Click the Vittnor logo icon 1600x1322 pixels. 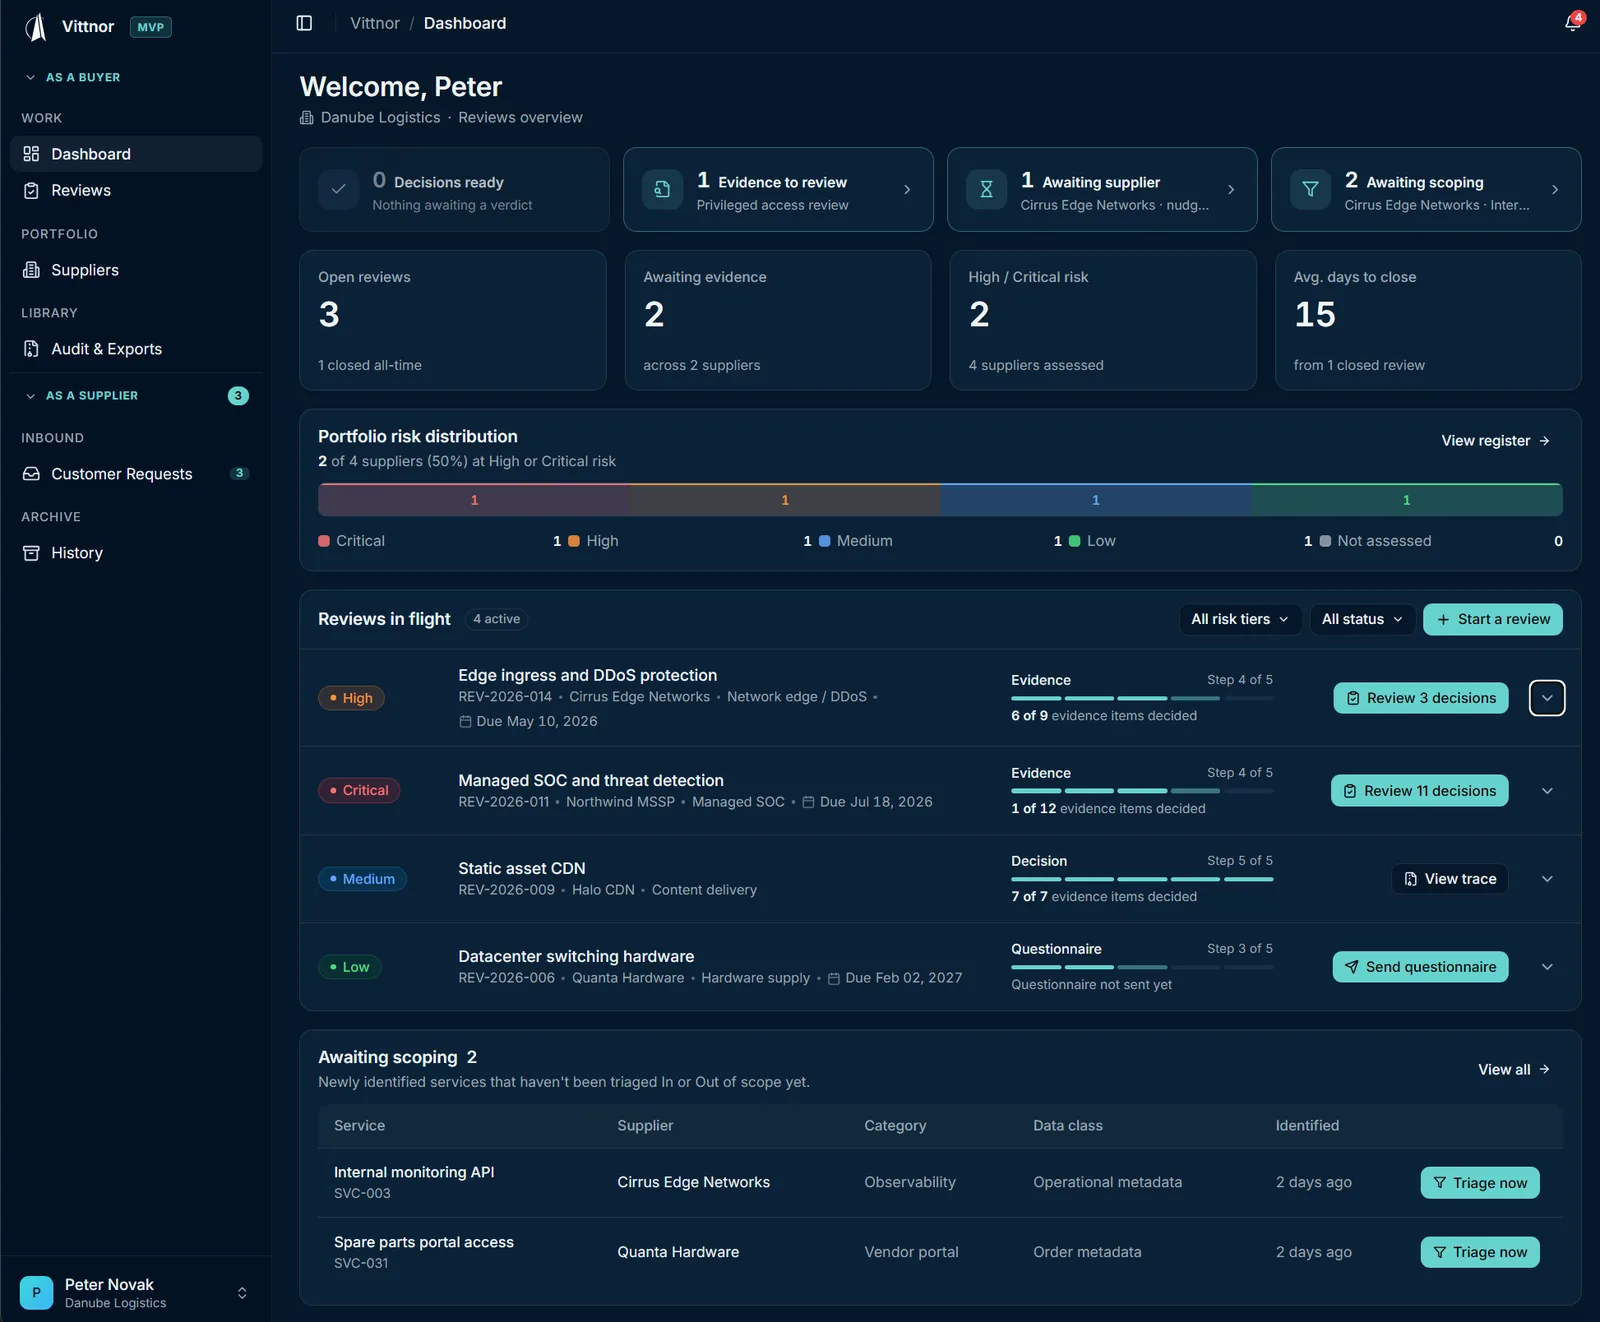pos(37,27)
